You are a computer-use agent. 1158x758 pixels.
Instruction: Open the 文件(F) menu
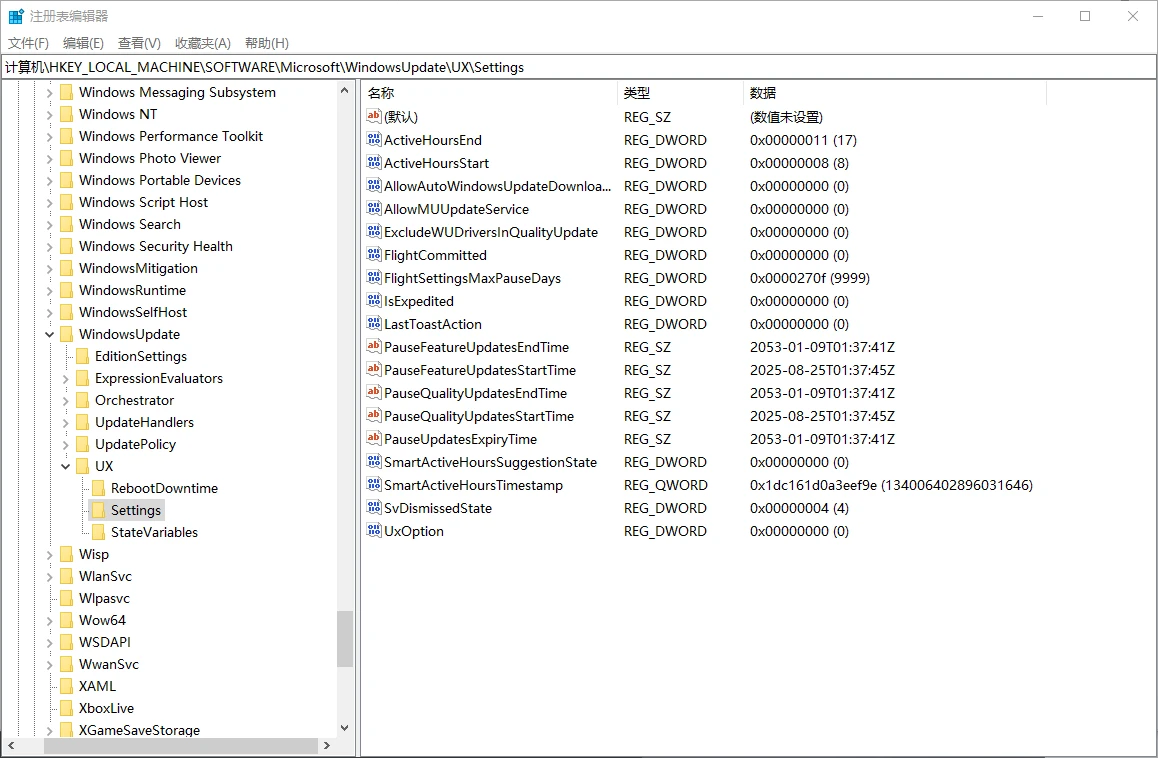tap(28, 43)
